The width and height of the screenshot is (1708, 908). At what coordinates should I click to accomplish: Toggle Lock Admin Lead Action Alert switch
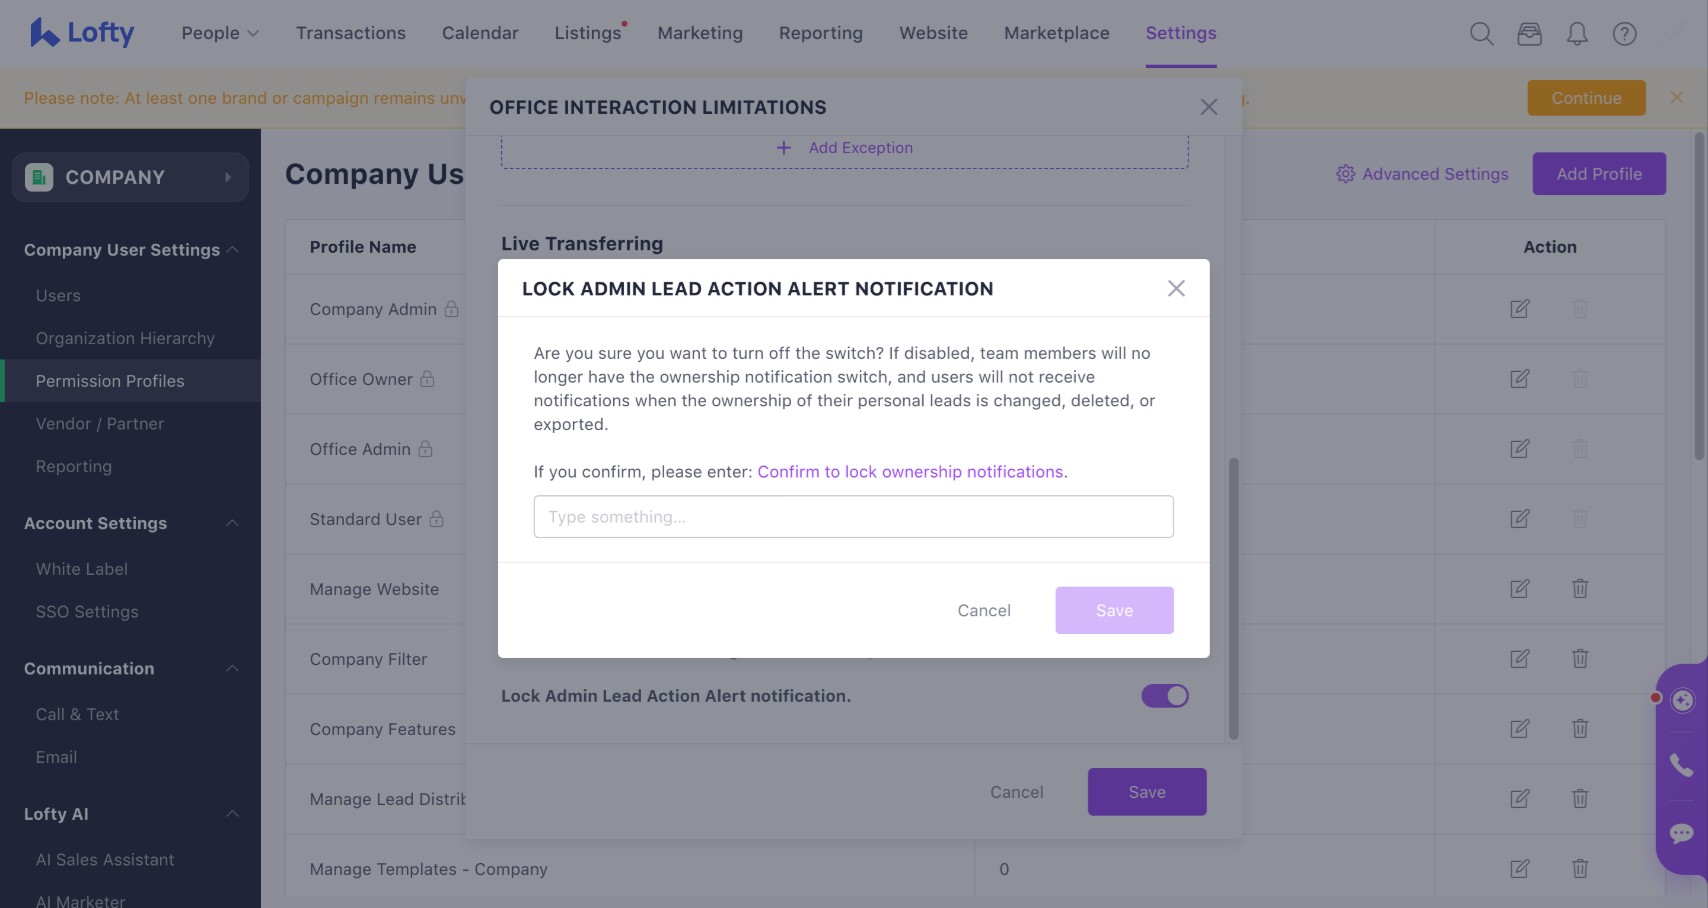click(1165, 696)
